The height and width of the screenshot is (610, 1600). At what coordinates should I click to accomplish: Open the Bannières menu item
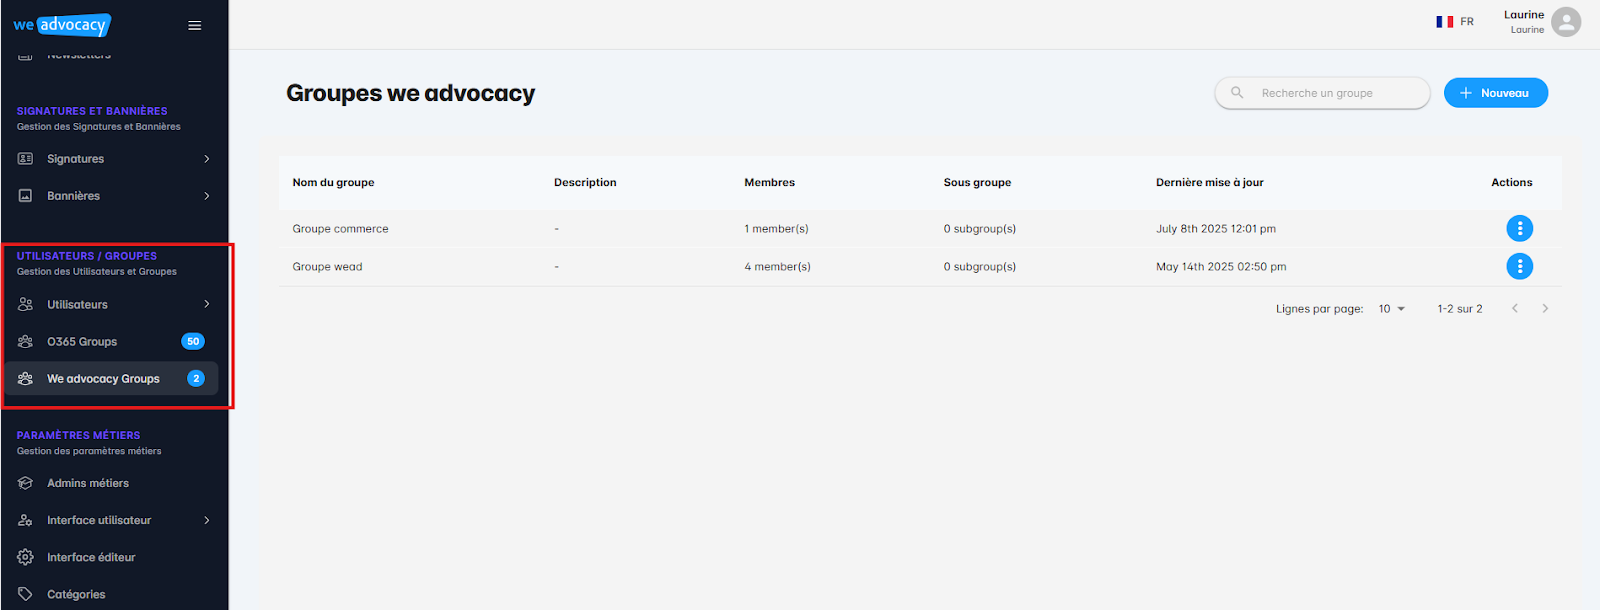112,196
